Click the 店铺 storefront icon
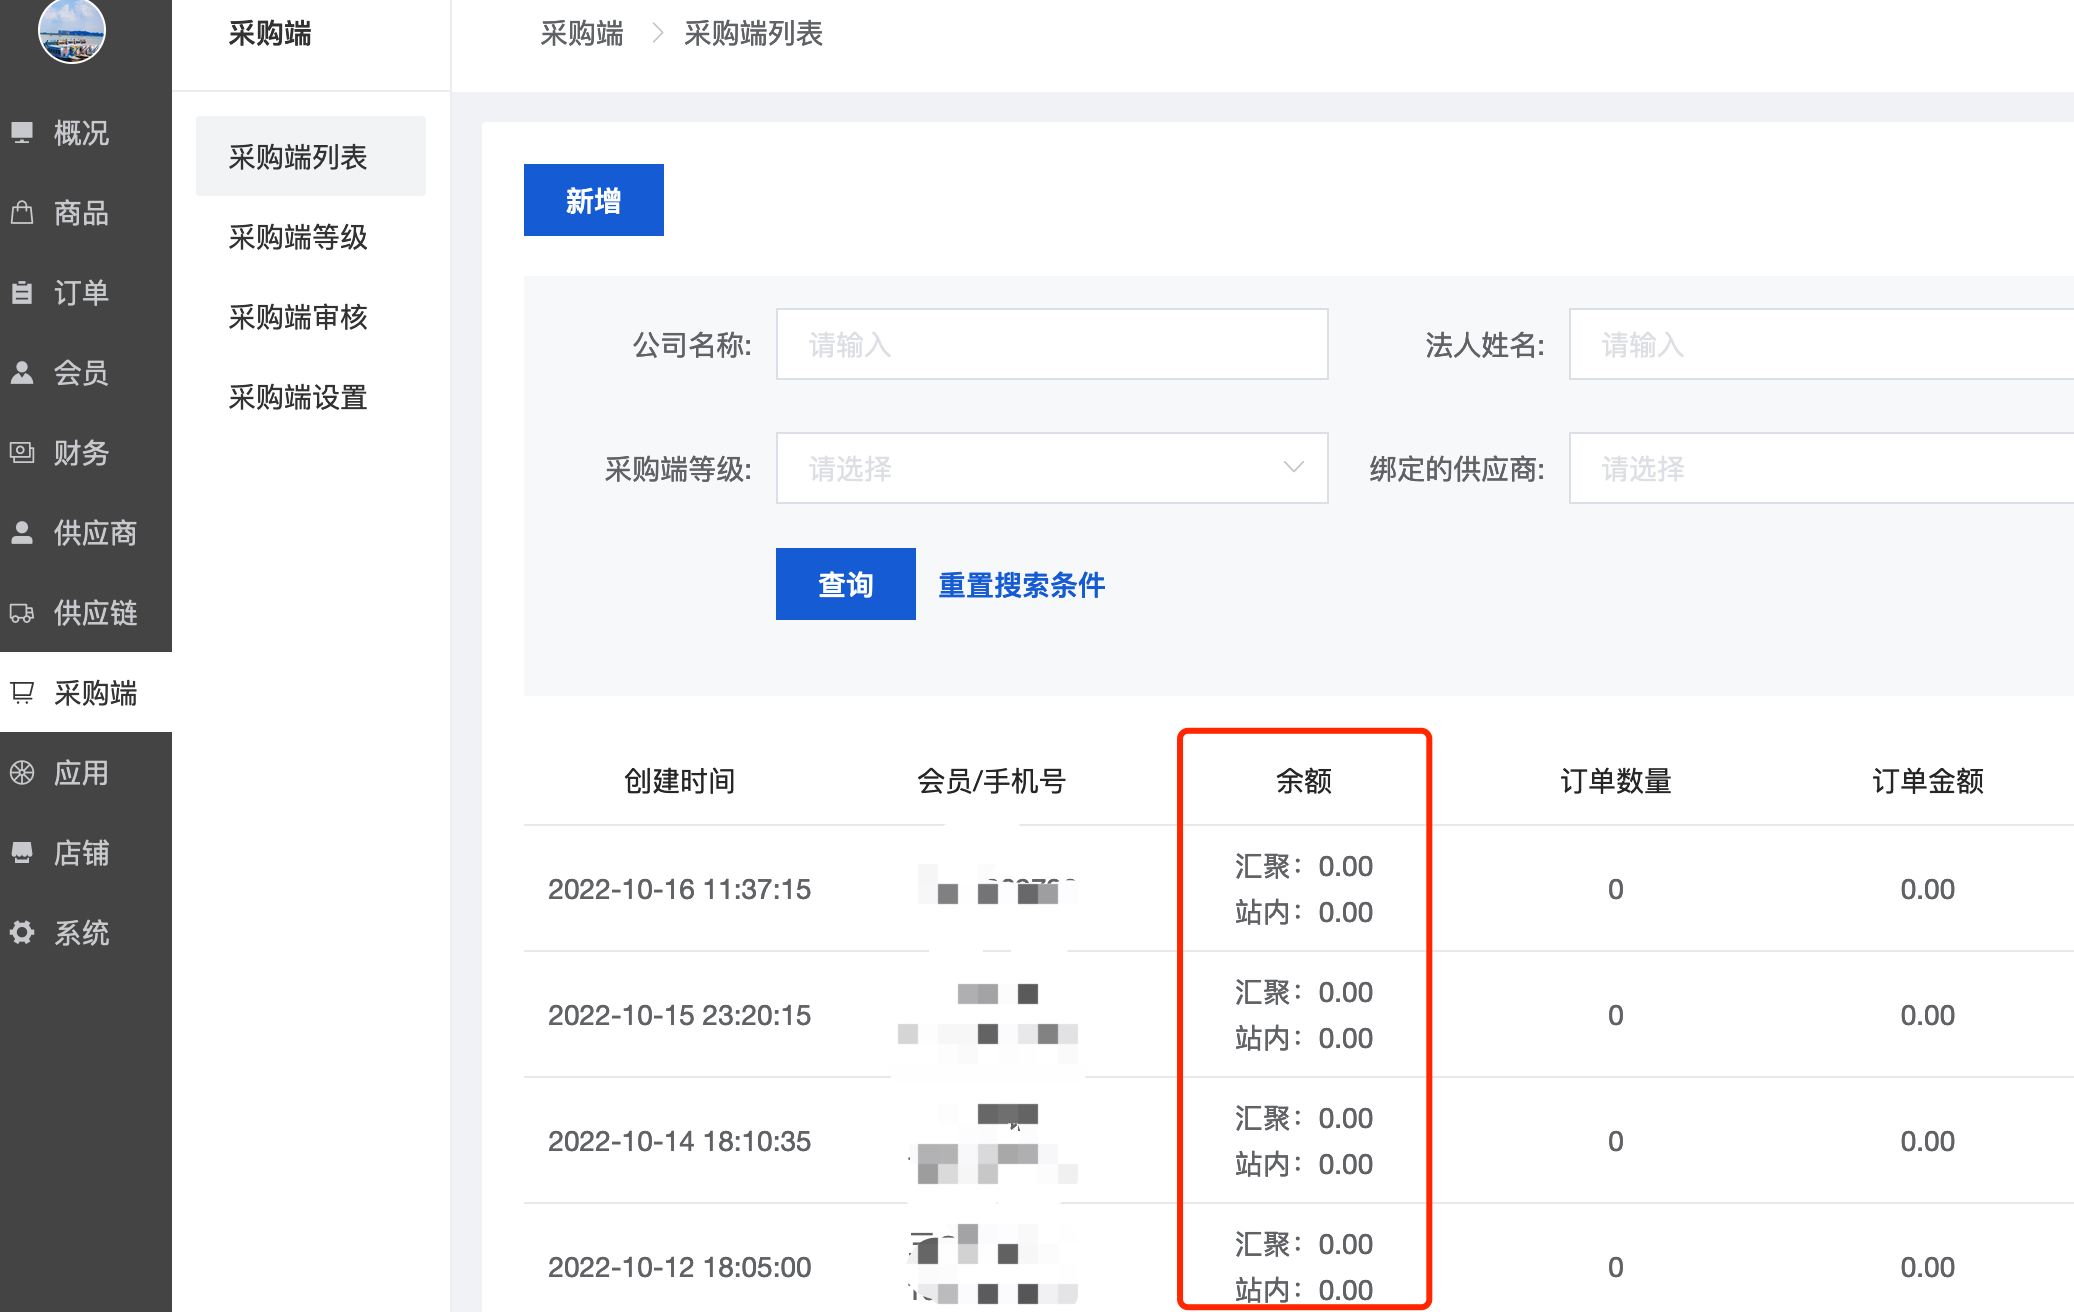This screenshot has width=2074, height=1312. pos(22,852)
